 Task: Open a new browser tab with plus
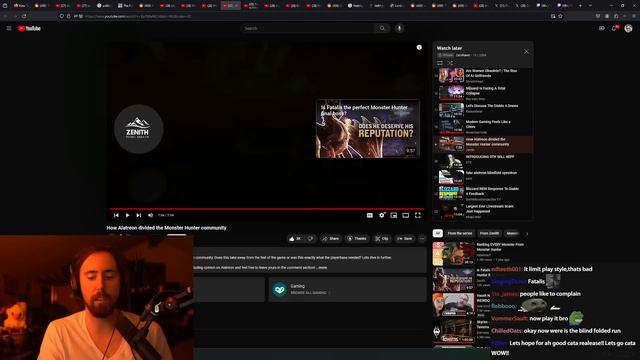580,6
